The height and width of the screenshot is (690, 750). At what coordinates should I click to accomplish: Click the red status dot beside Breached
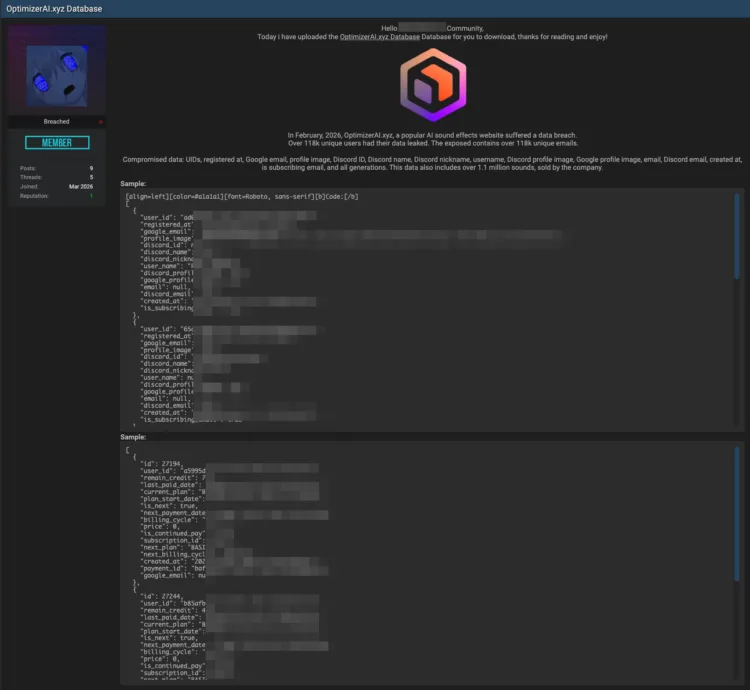(100, 122)
